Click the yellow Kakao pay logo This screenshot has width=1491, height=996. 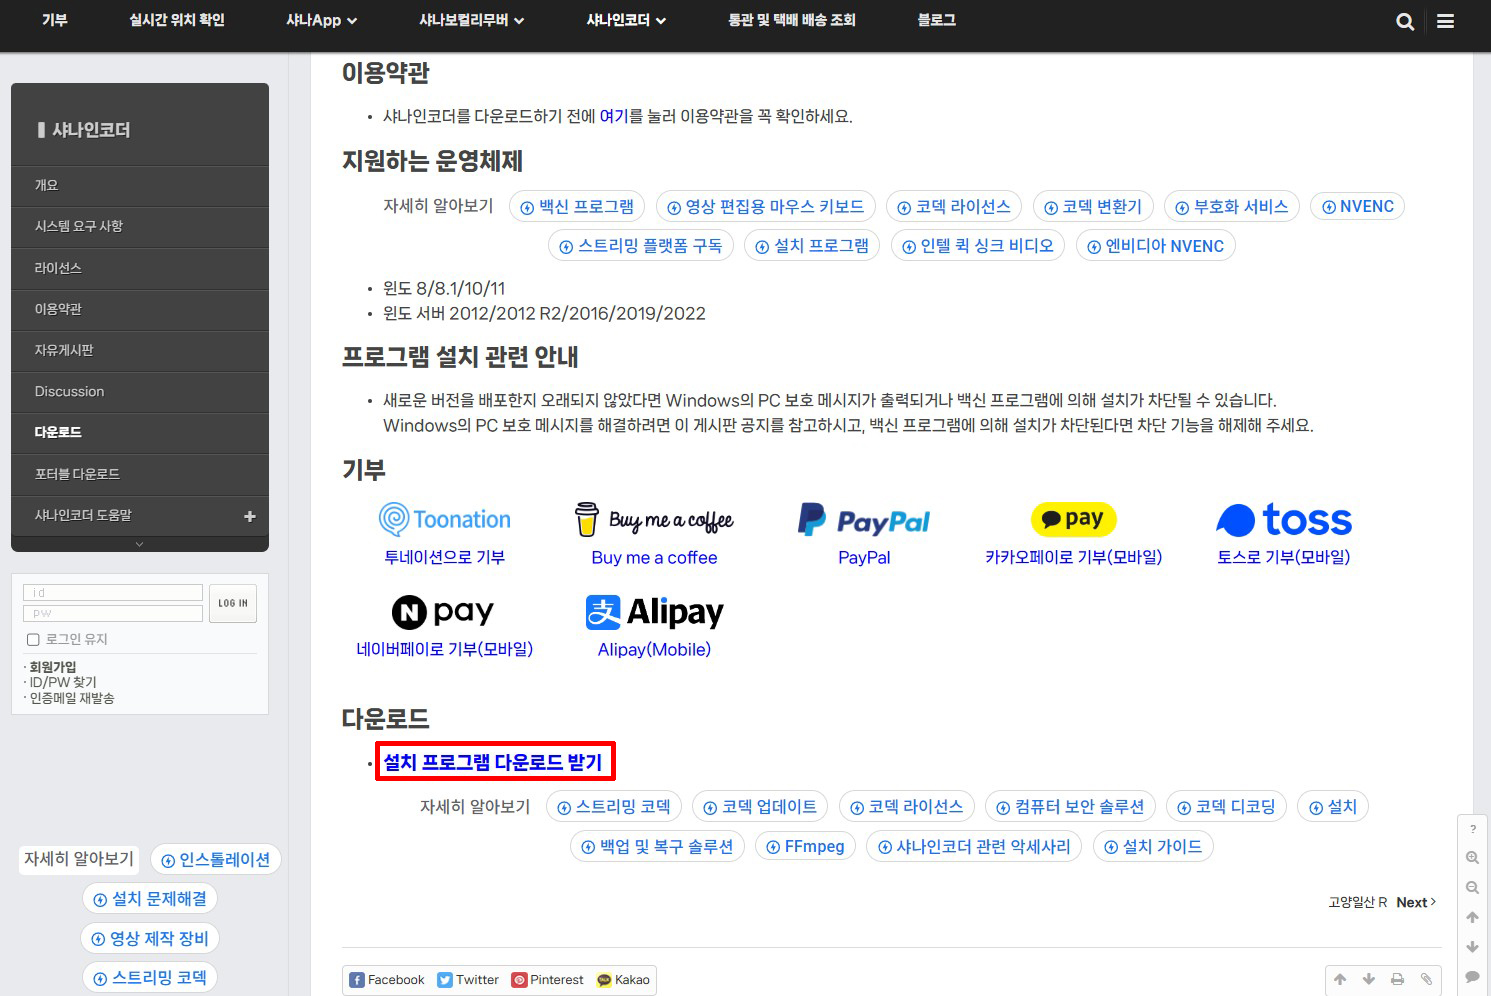pos(1074,519)
